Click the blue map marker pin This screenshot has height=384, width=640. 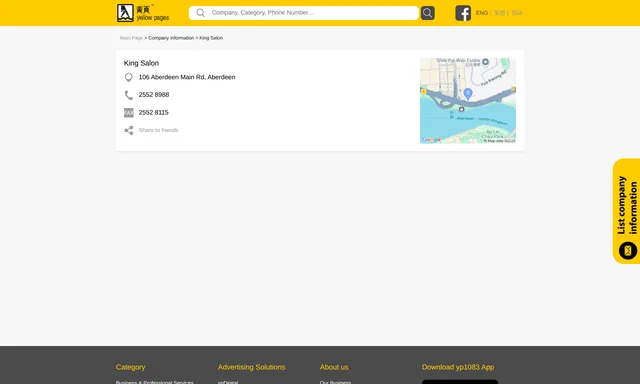click(x=468, y=94)
